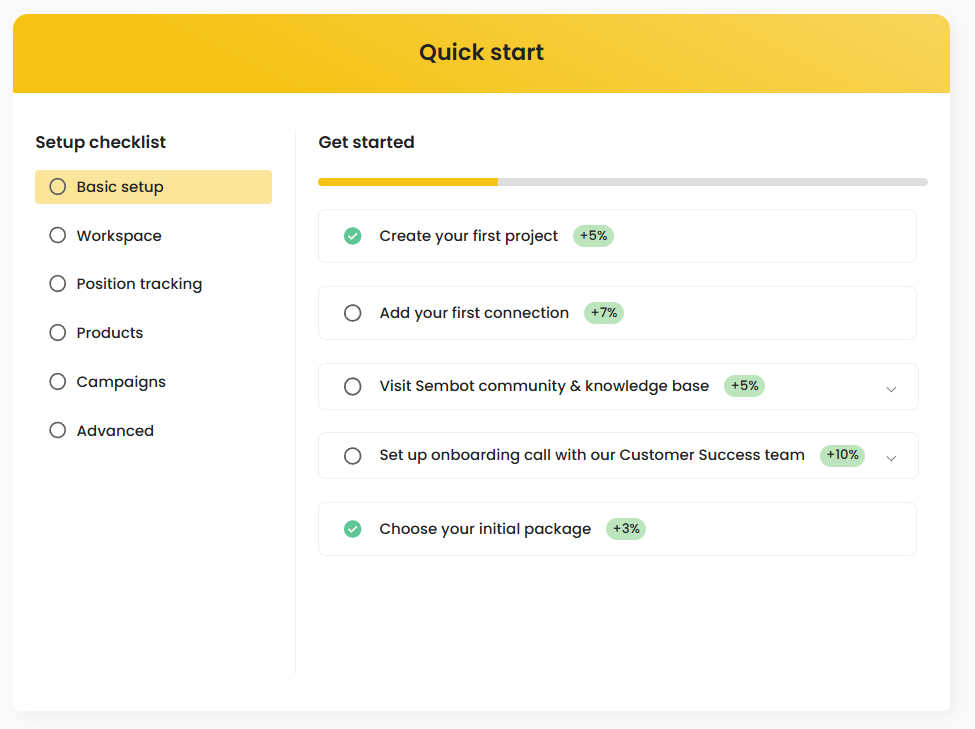Click the +3% badge on initial package
Screen dimensions: 975x729
click(x=626, y=529)
